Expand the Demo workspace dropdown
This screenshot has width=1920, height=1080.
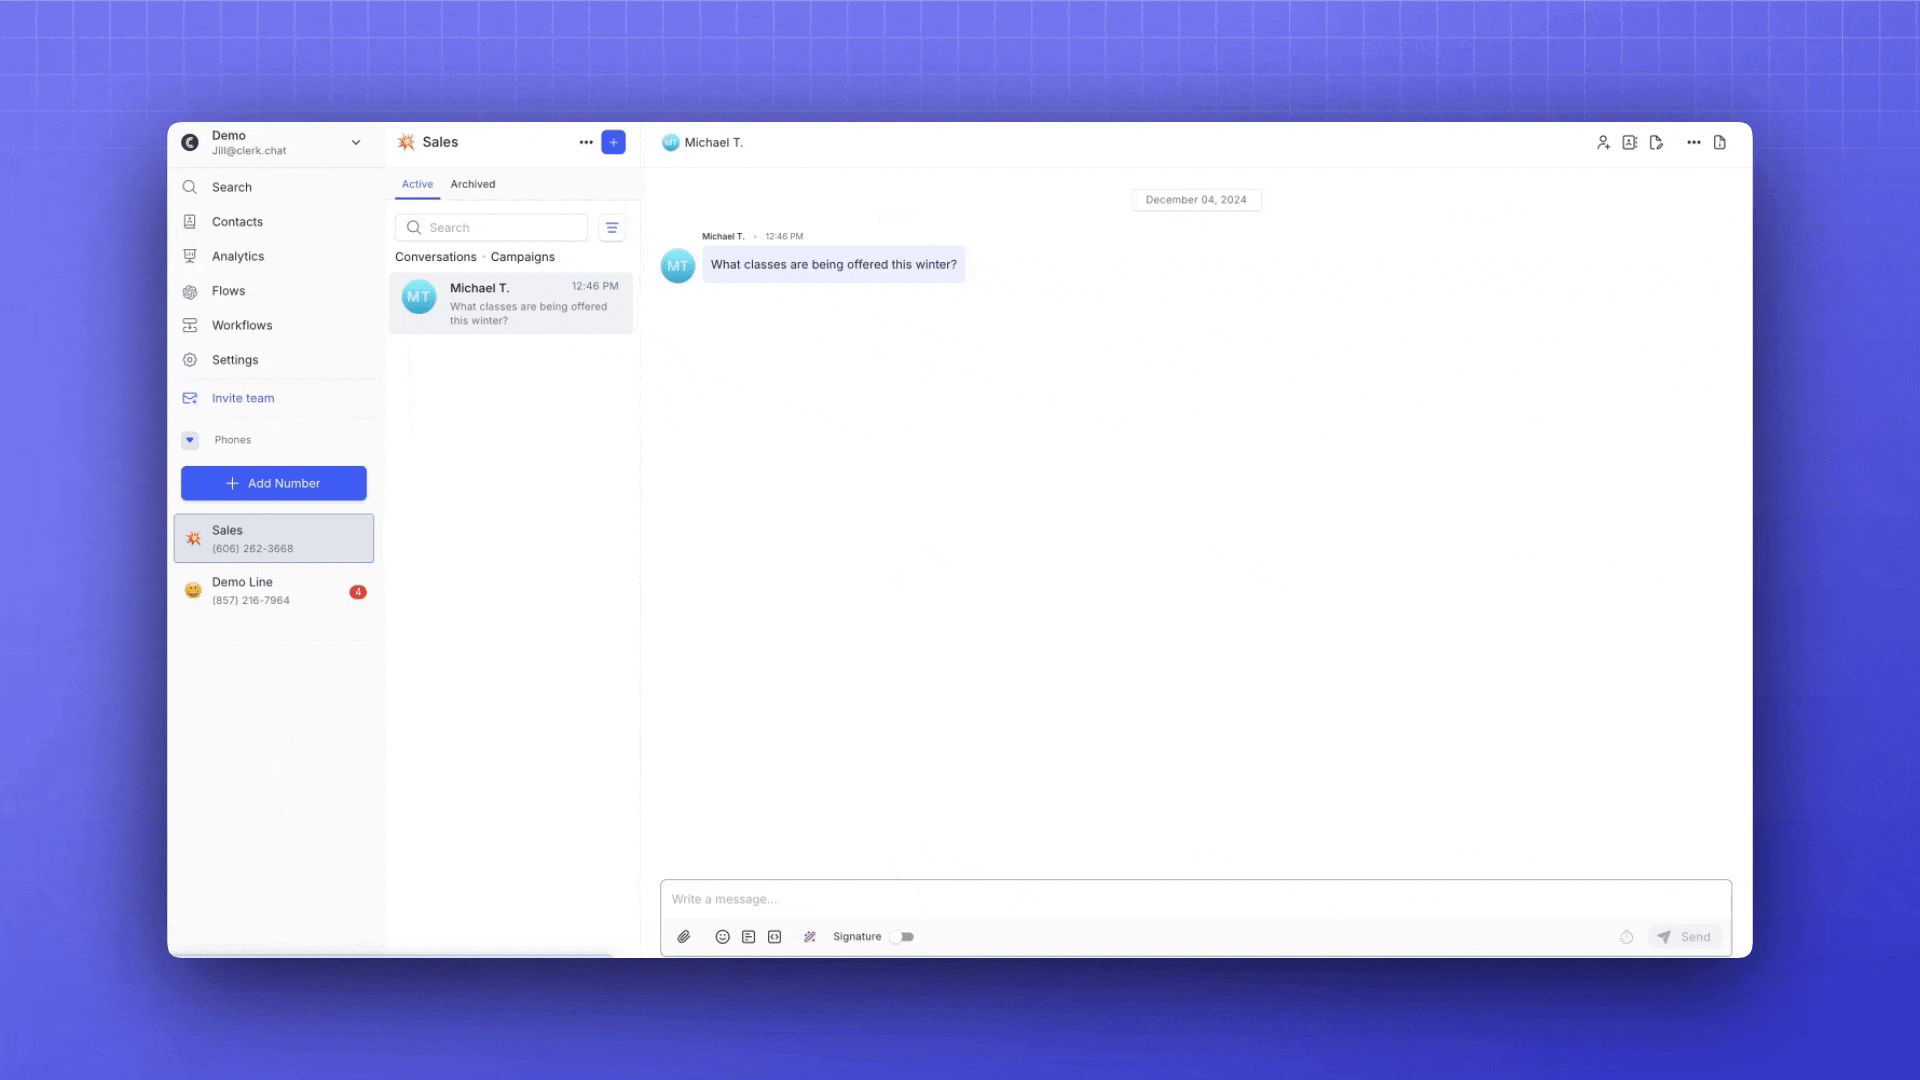[x=356, y=143]
